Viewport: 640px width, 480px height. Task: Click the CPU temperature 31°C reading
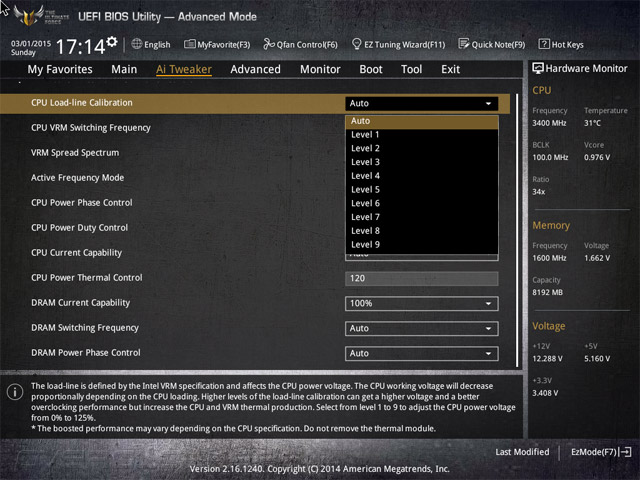click(592, 123)
